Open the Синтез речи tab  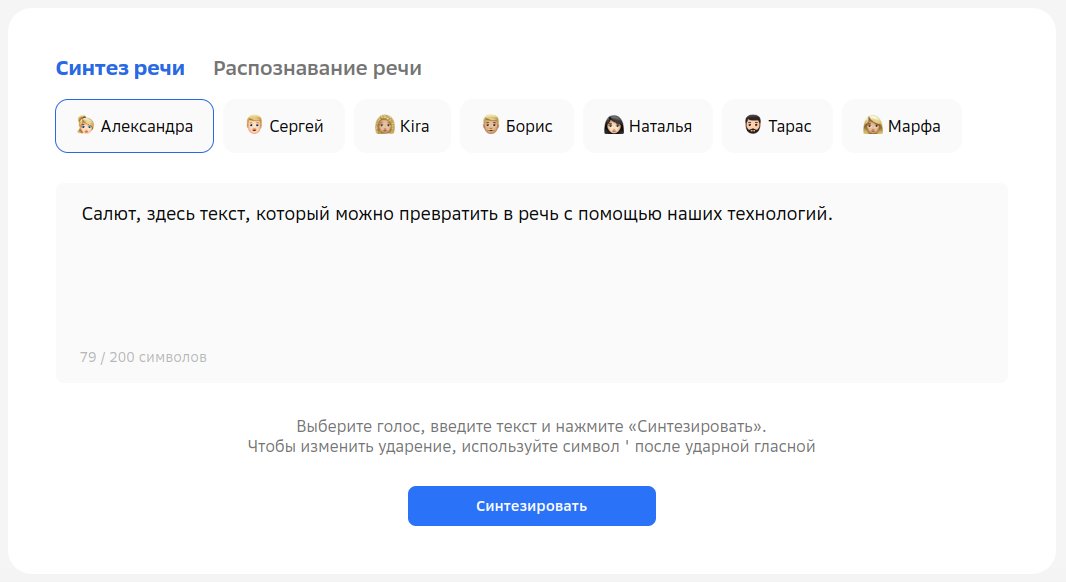(120, 68)
